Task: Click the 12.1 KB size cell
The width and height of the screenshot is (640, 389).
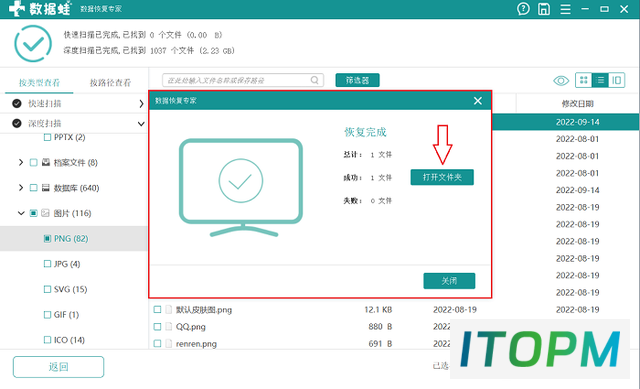Action: tap(378, 310)
